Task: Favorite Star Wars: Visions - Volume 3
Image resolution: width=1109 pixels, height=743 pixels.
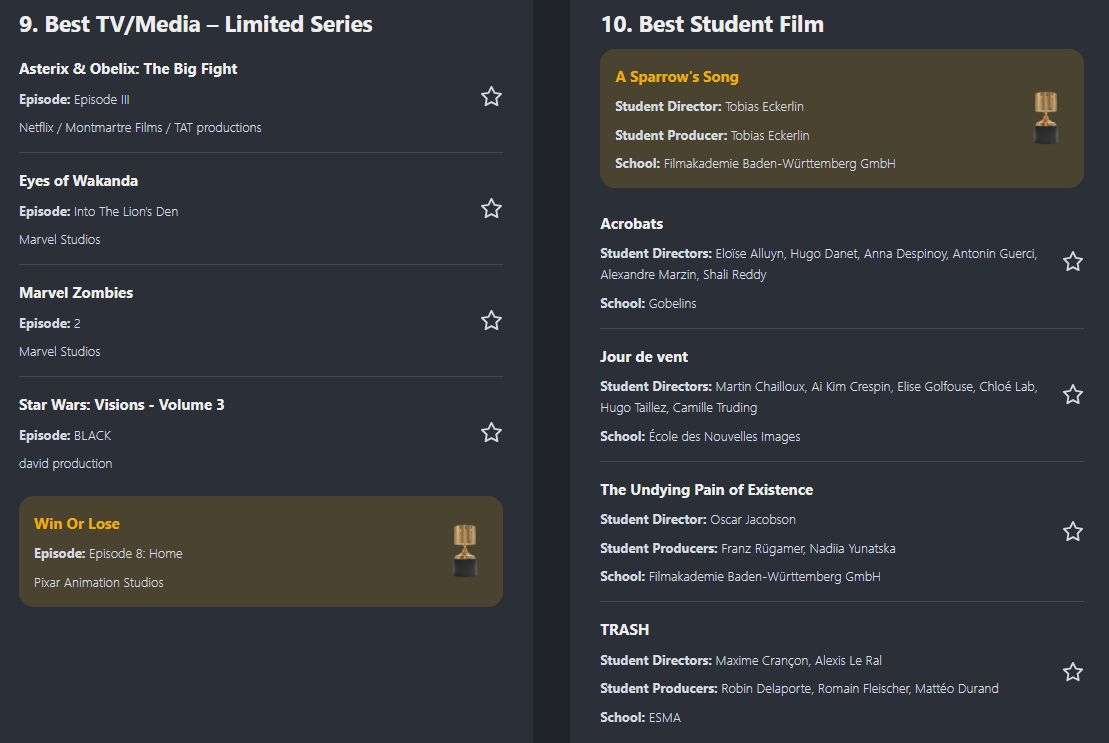Action: pyautogui.click(x=491, y=433)
